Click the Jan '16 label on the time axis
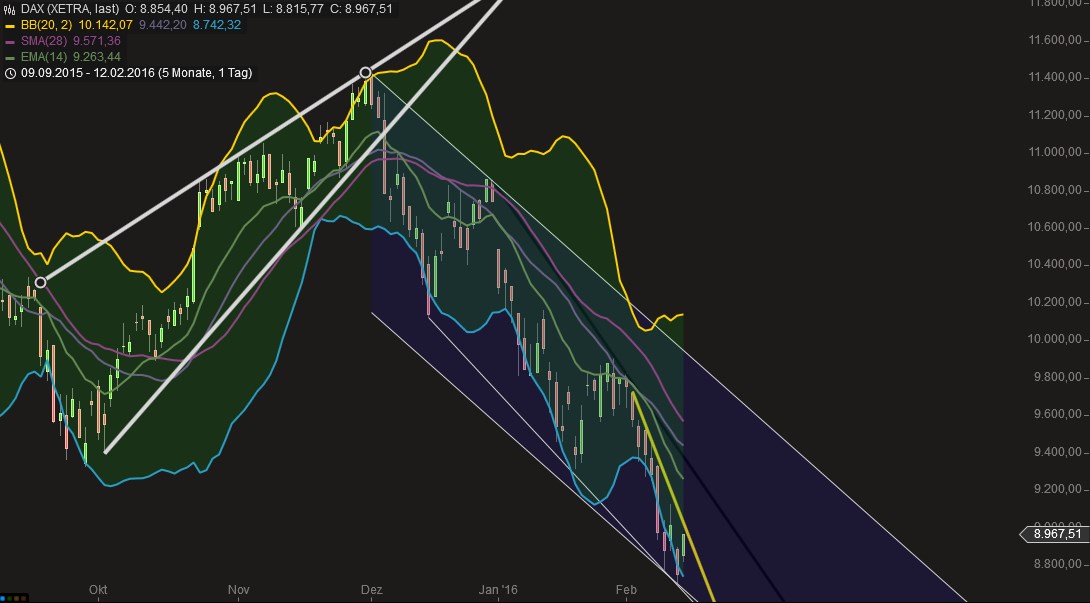1090x603 pixels. tap(496, 590)
